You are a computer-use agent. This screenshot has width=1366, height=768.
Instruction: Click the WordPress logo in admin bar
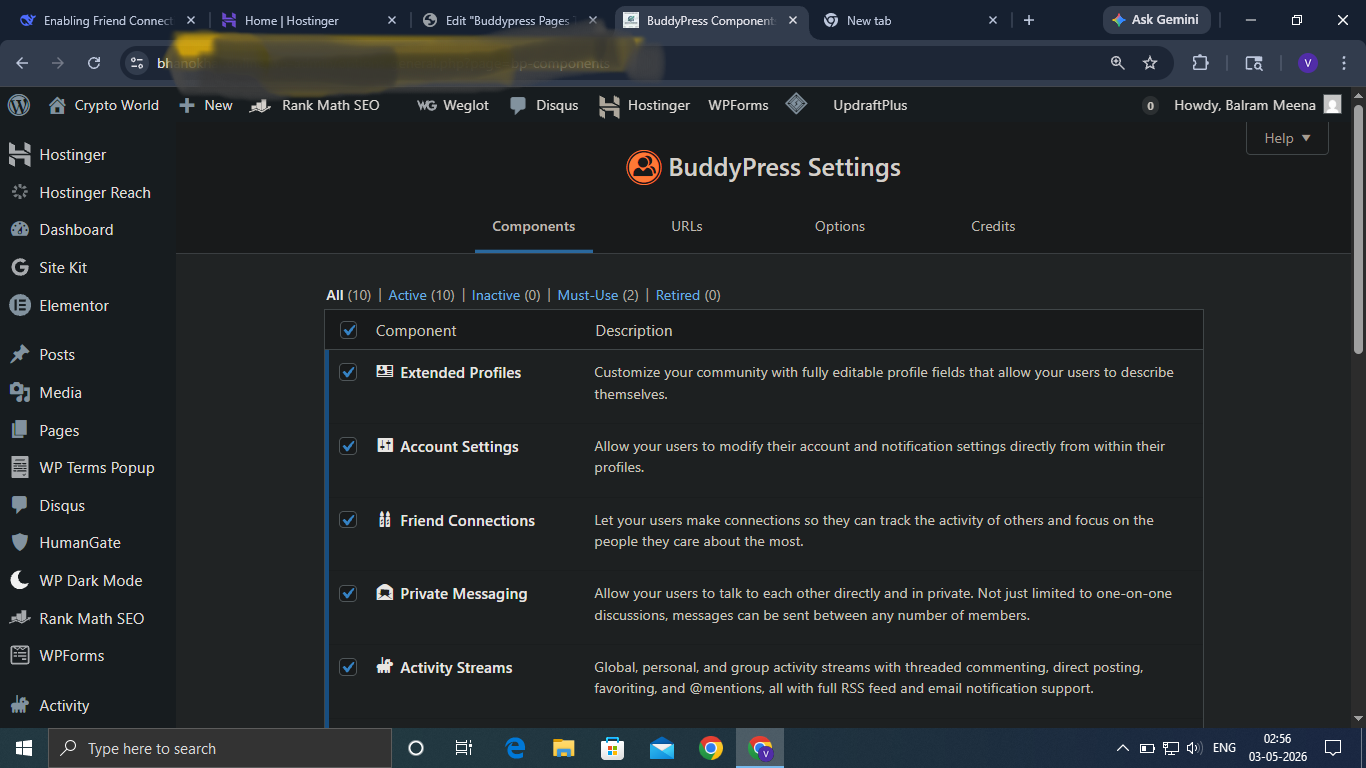point(19,105)
